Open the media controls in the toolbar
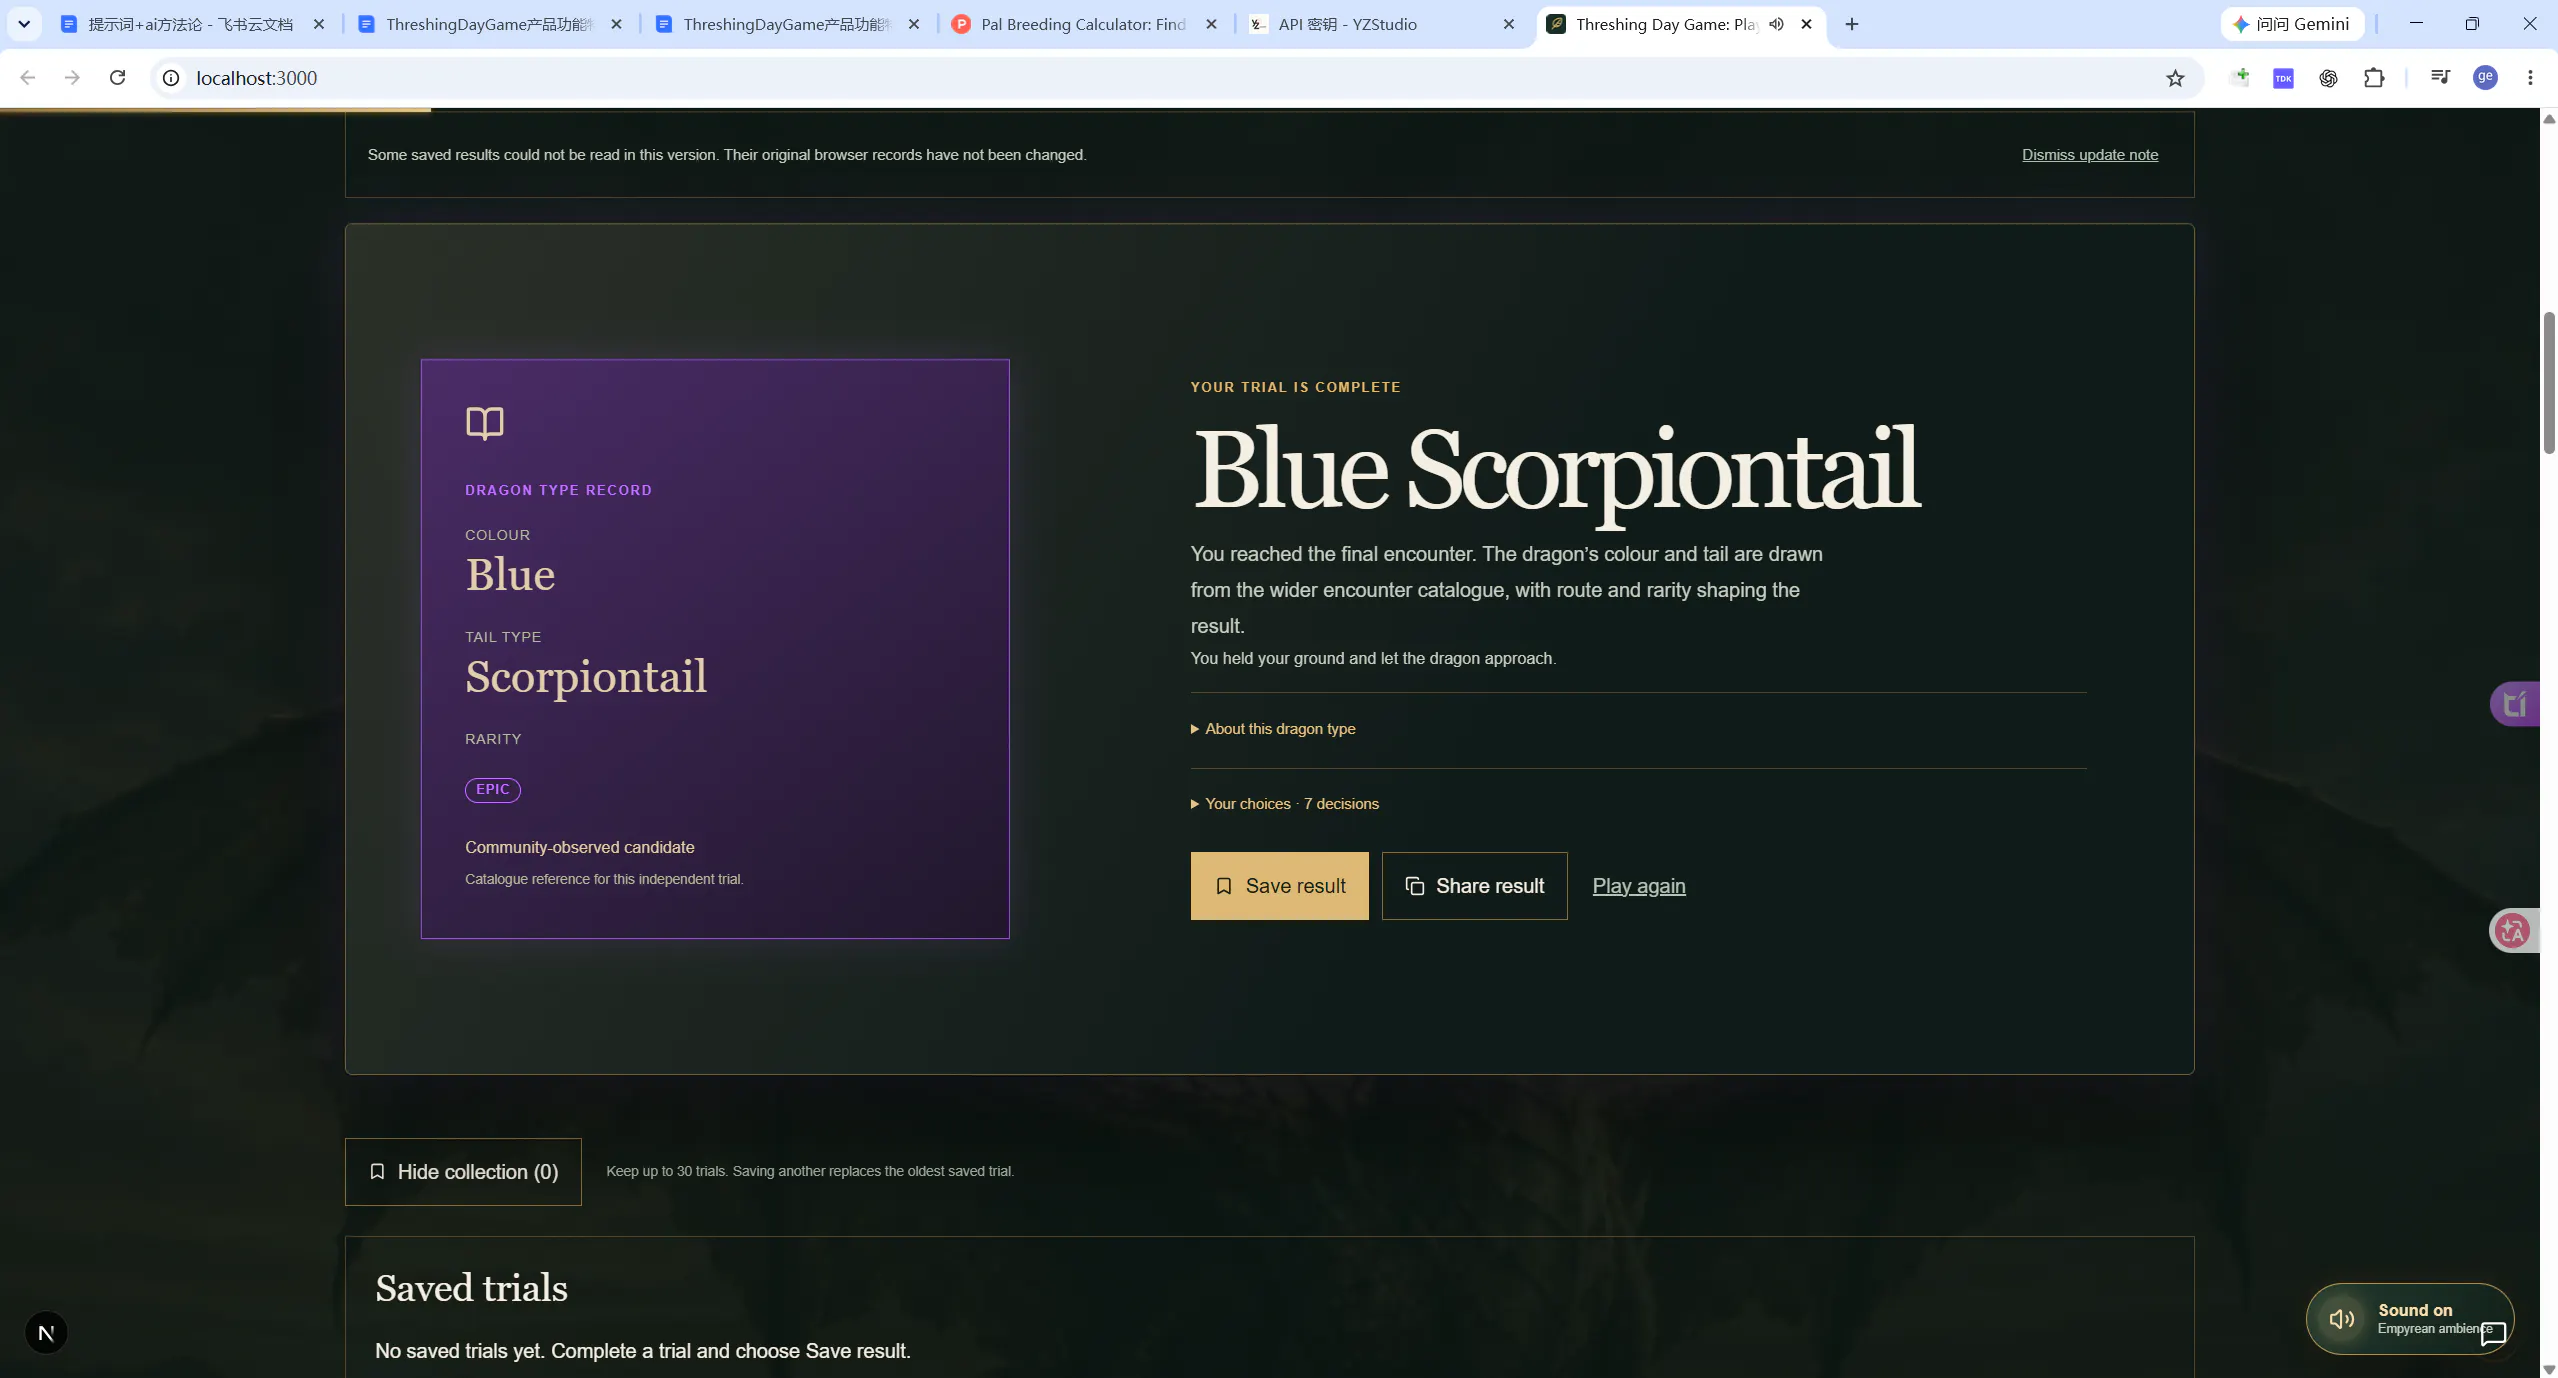The height and width of the screenshot is (1378, 2558). click(x=2440, y=78)
